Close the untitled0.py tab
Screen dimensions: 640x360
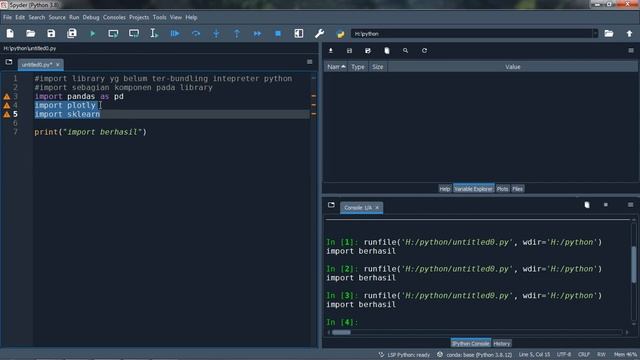click(58, 64)
